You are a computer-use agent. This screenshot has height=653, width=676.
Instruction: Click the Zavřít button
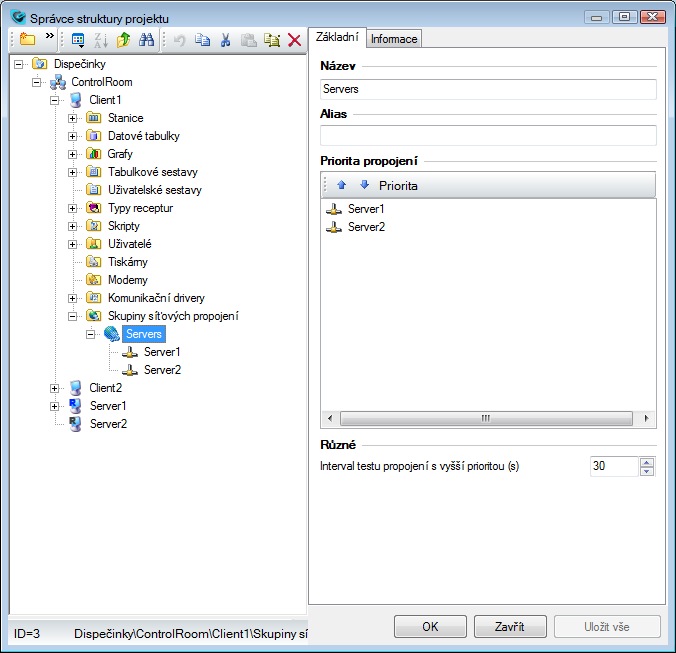[510, 627]
